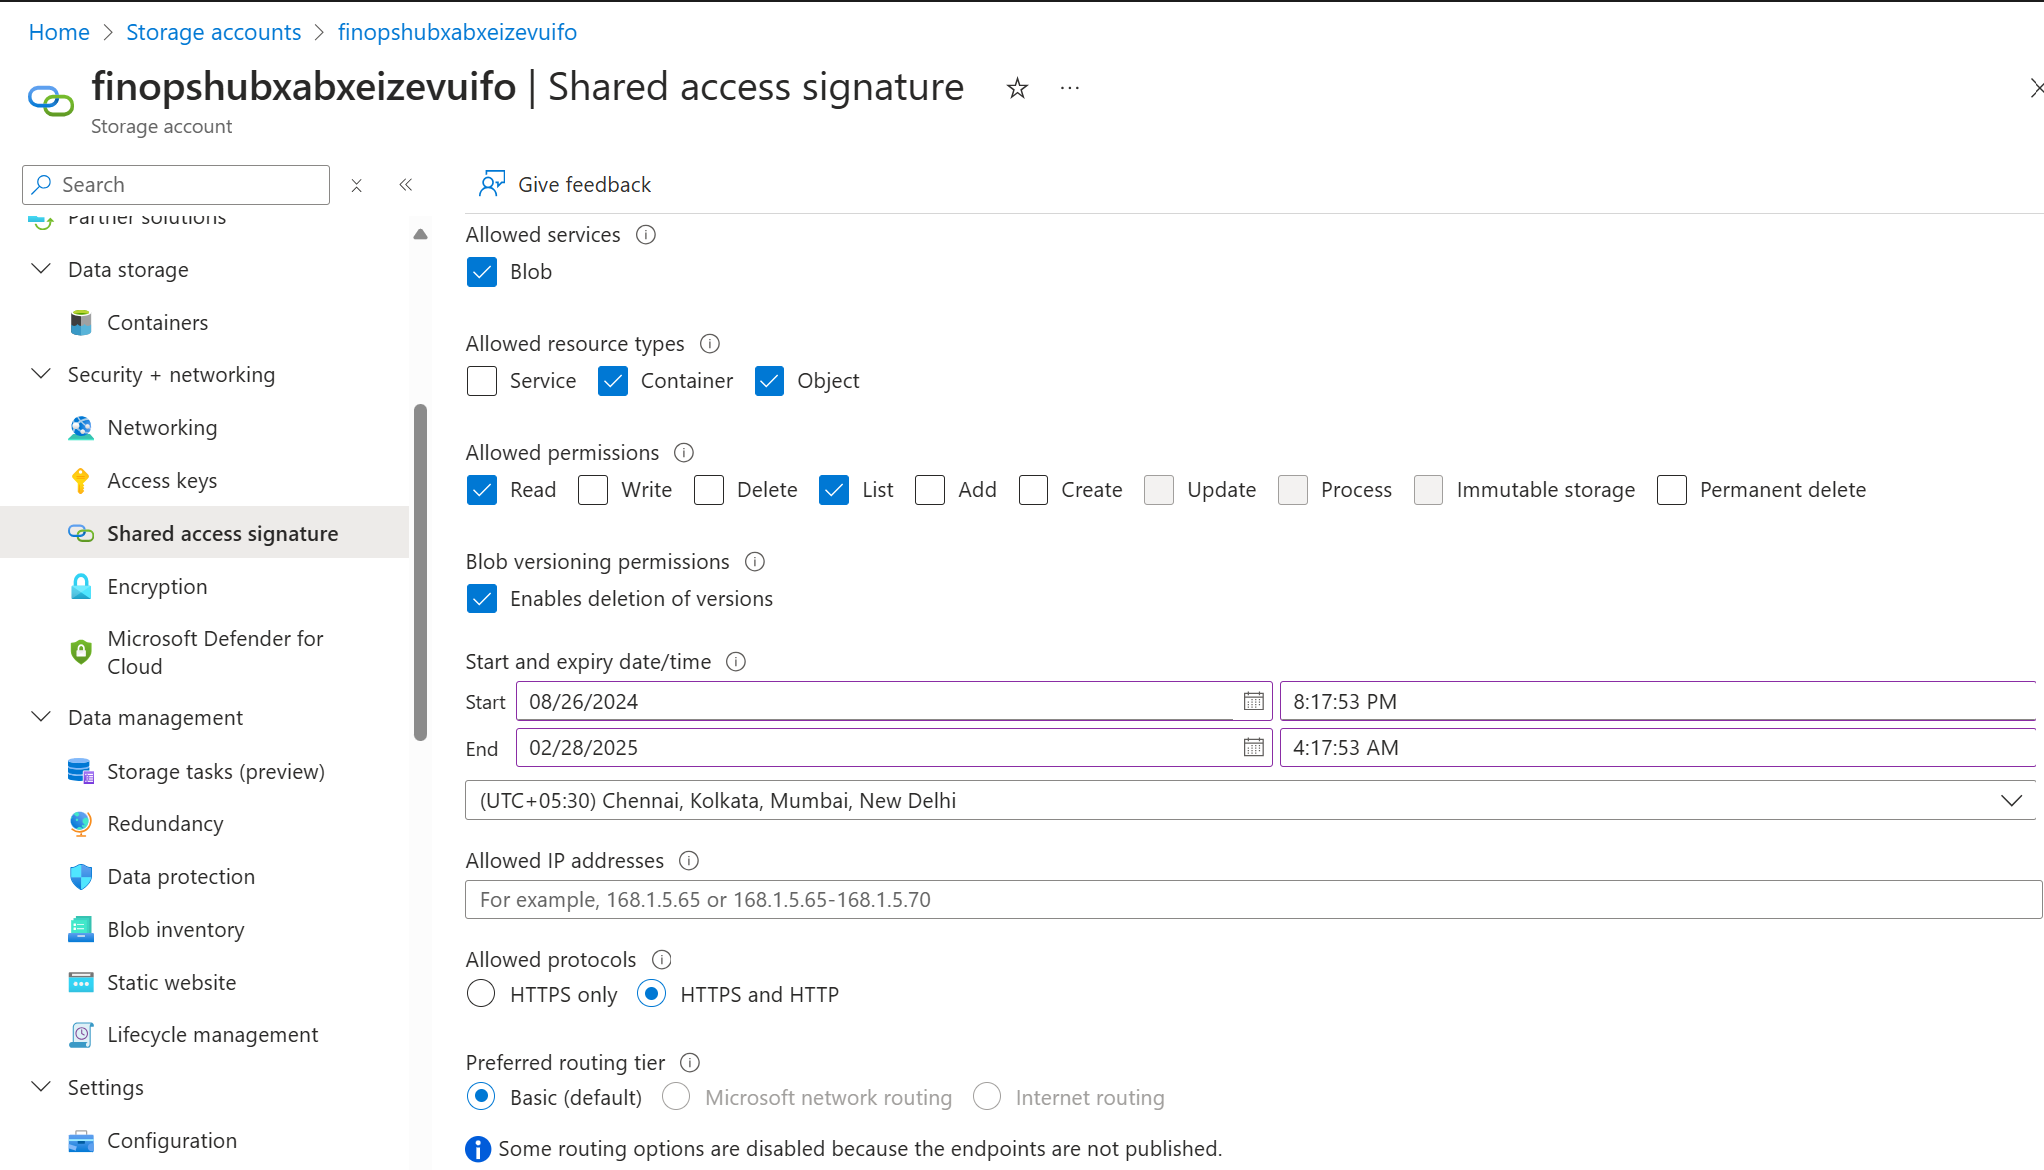This screenshot has width=2044, height=1170.
Task: Open the more options ellipsis menu
Action: [x=1070, y=88]
